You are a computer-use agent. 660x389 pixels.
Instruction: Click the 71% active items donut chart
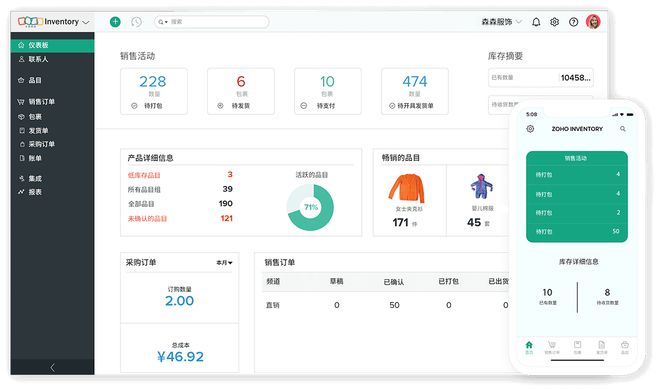311,207
